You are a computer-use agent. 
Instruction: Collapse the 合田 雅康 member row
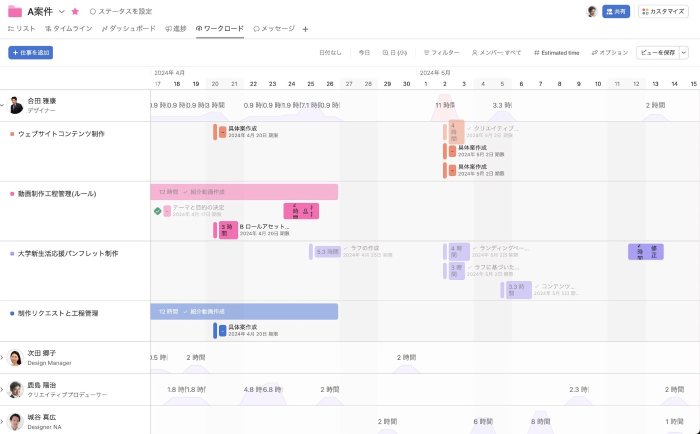[x=3, y=105]
